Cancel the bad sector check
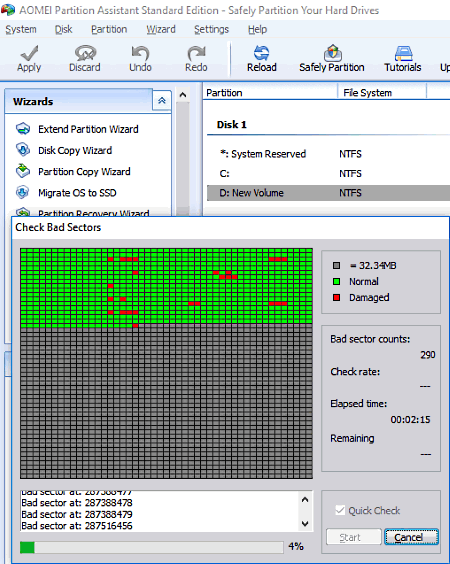This screenshot has width=450, height=564. [x=412, y=537]
